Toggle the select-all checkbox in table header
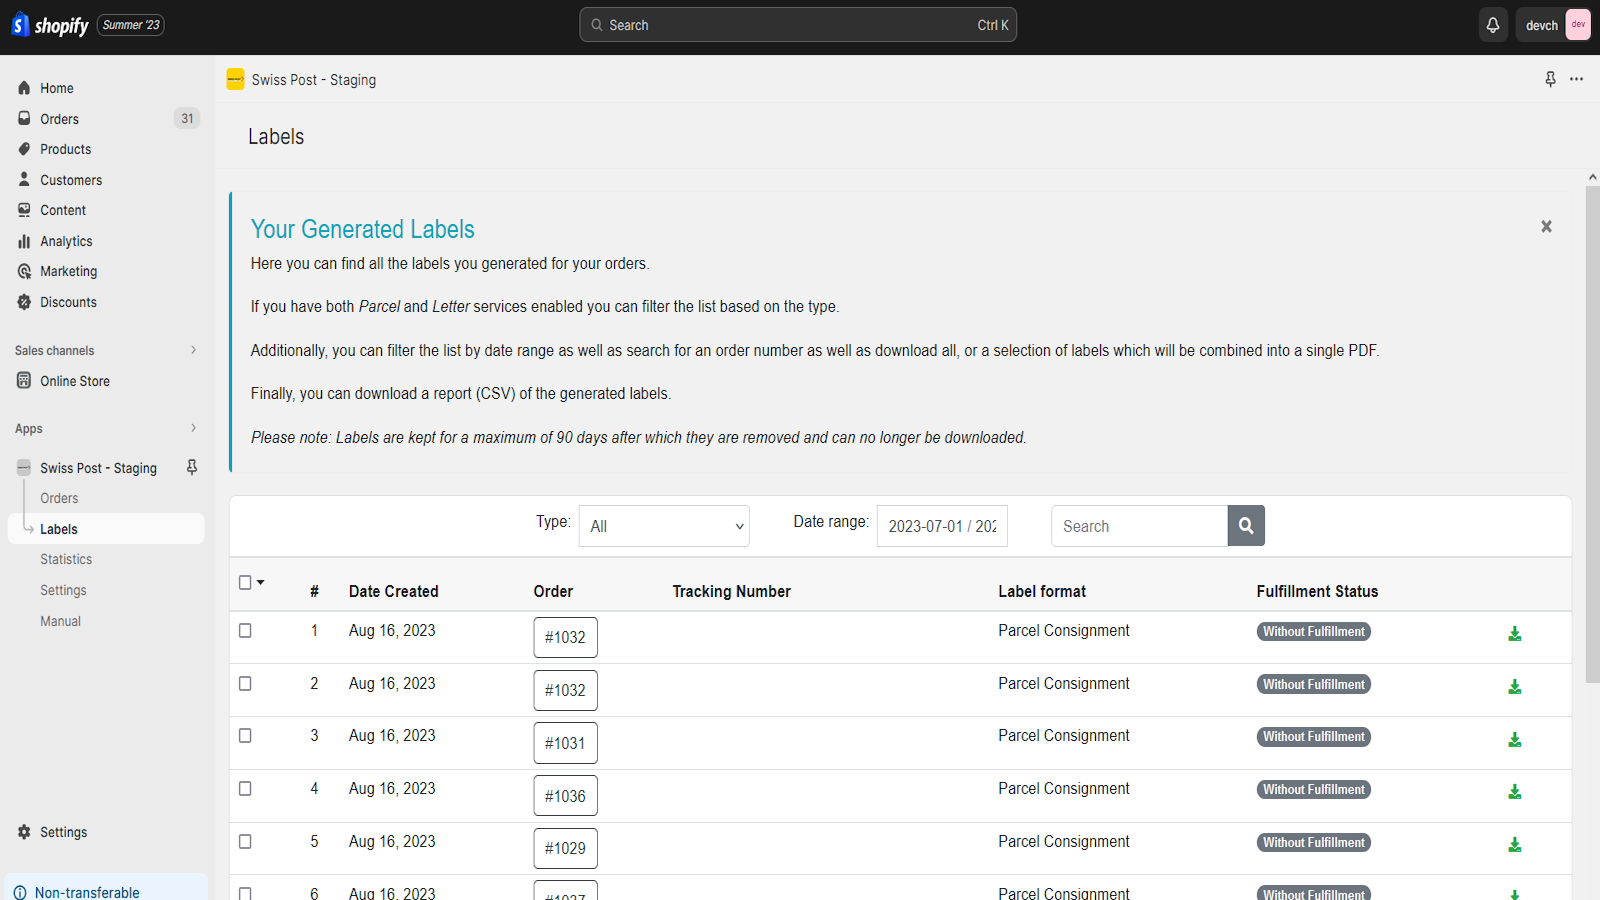 pos(245,583)
